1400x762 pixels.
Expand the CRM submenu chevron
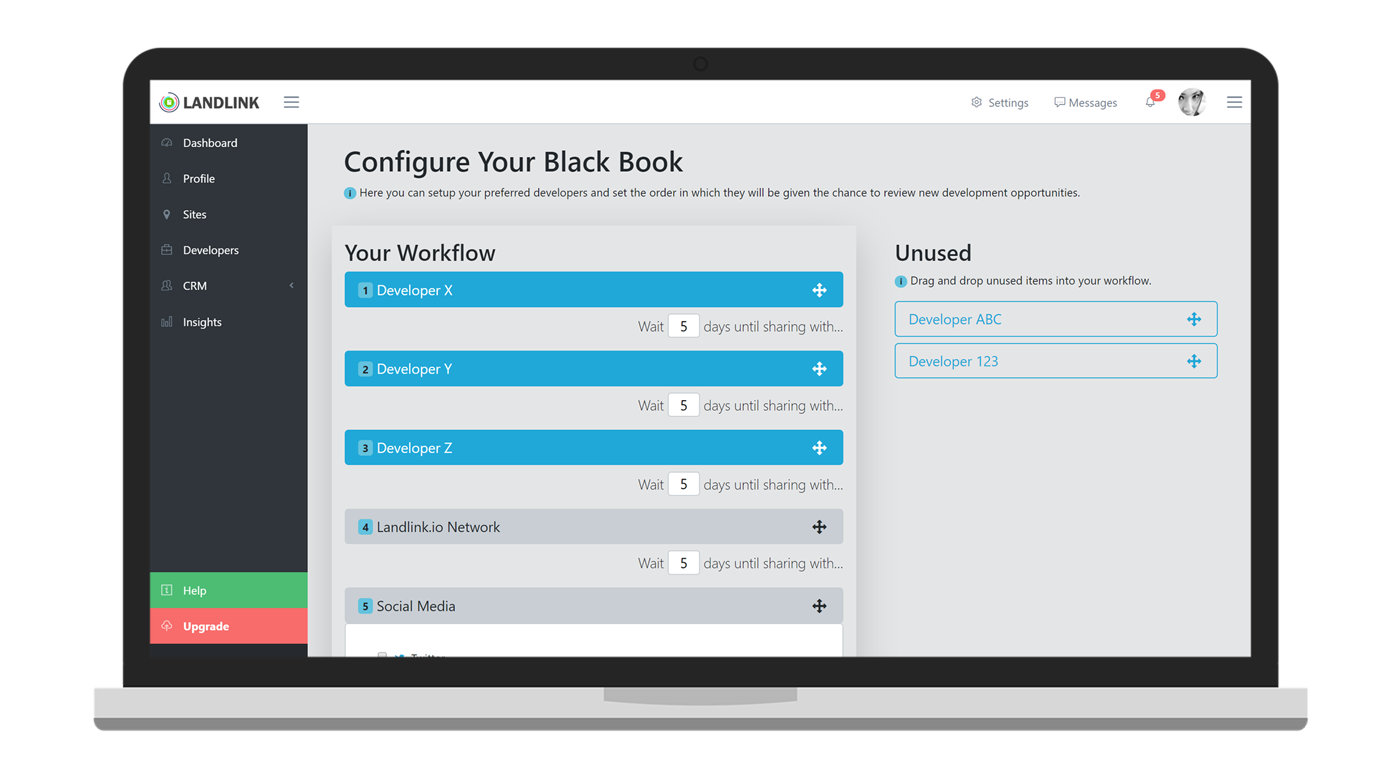coord(292,286)
